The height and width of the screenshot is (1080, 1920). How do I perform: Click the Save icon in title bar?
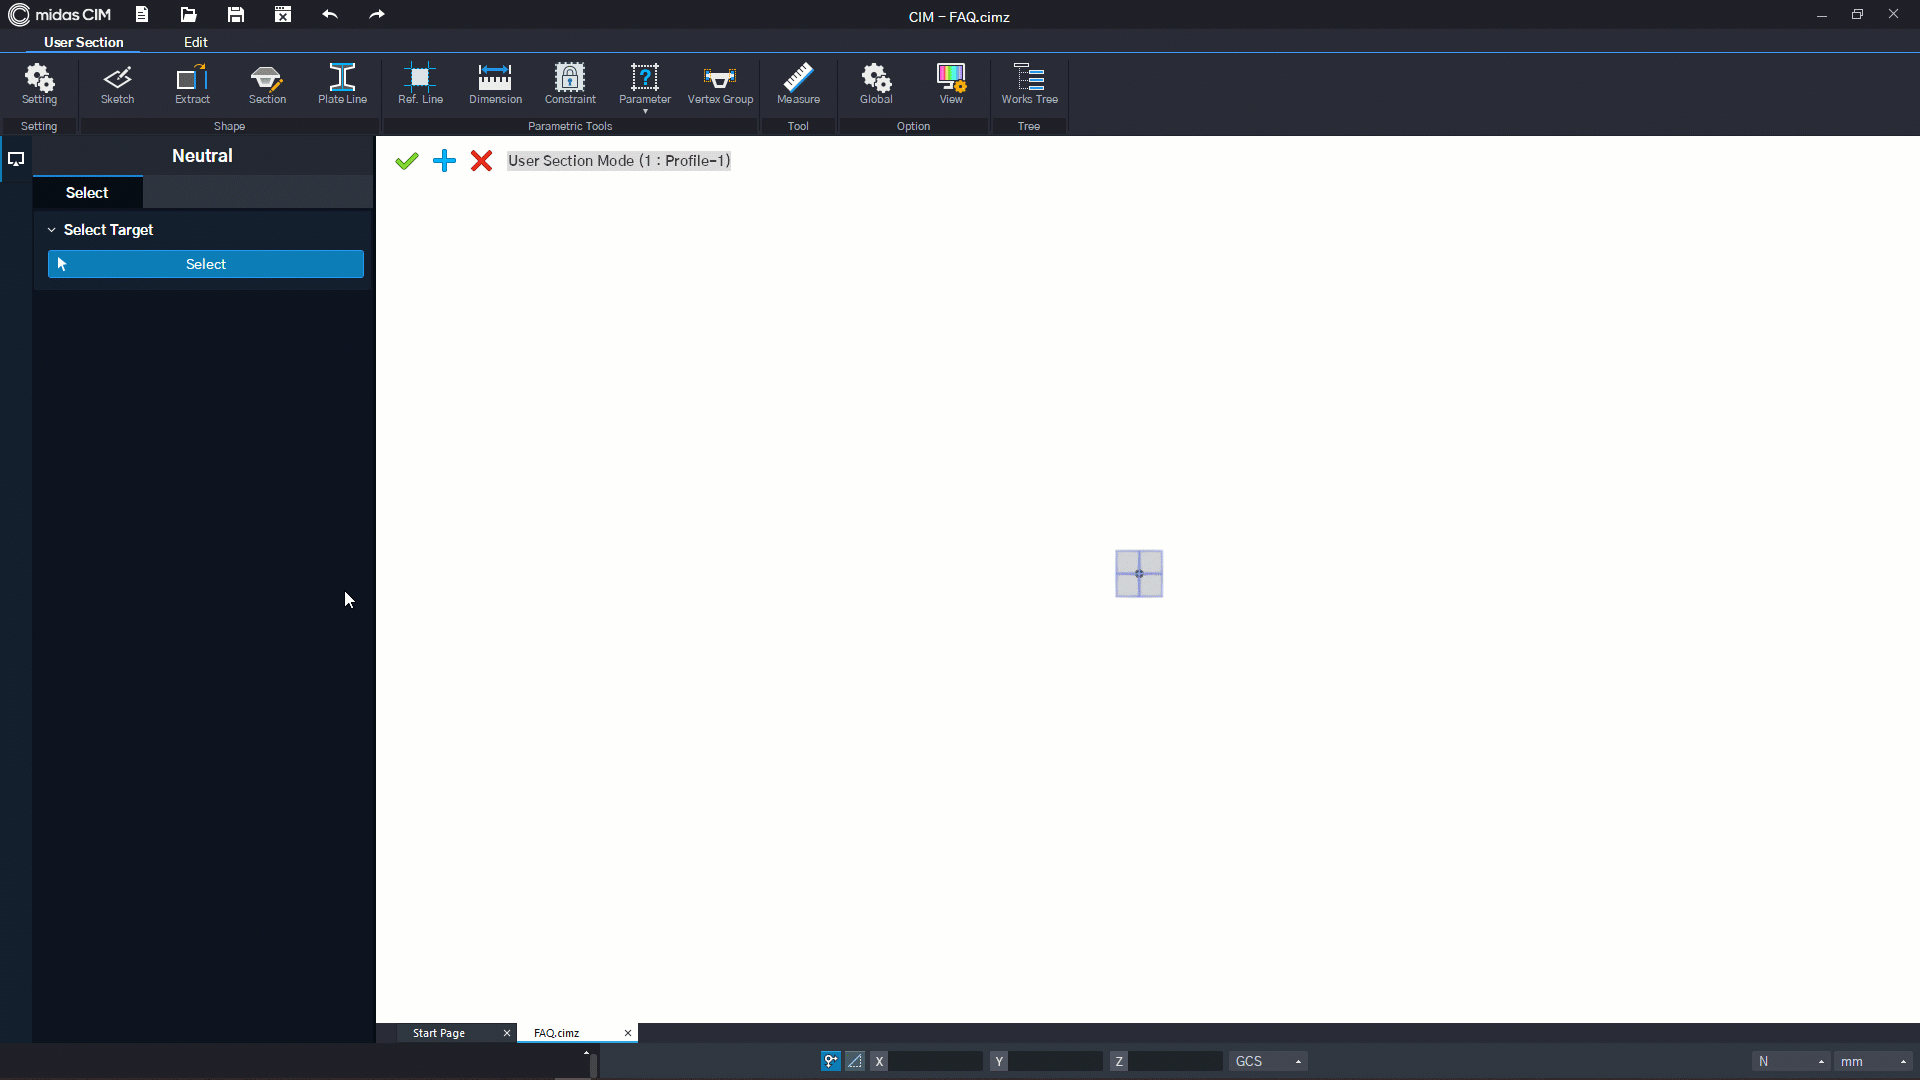coord(236,15)
